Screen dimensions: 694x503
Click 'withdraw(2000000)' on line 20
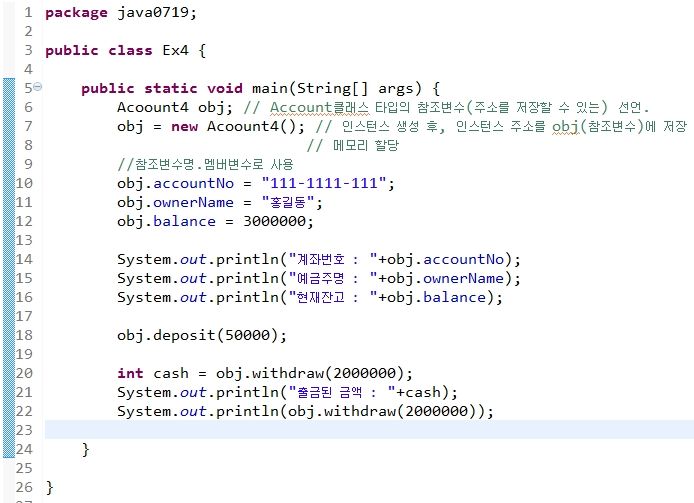click(328, 373)
